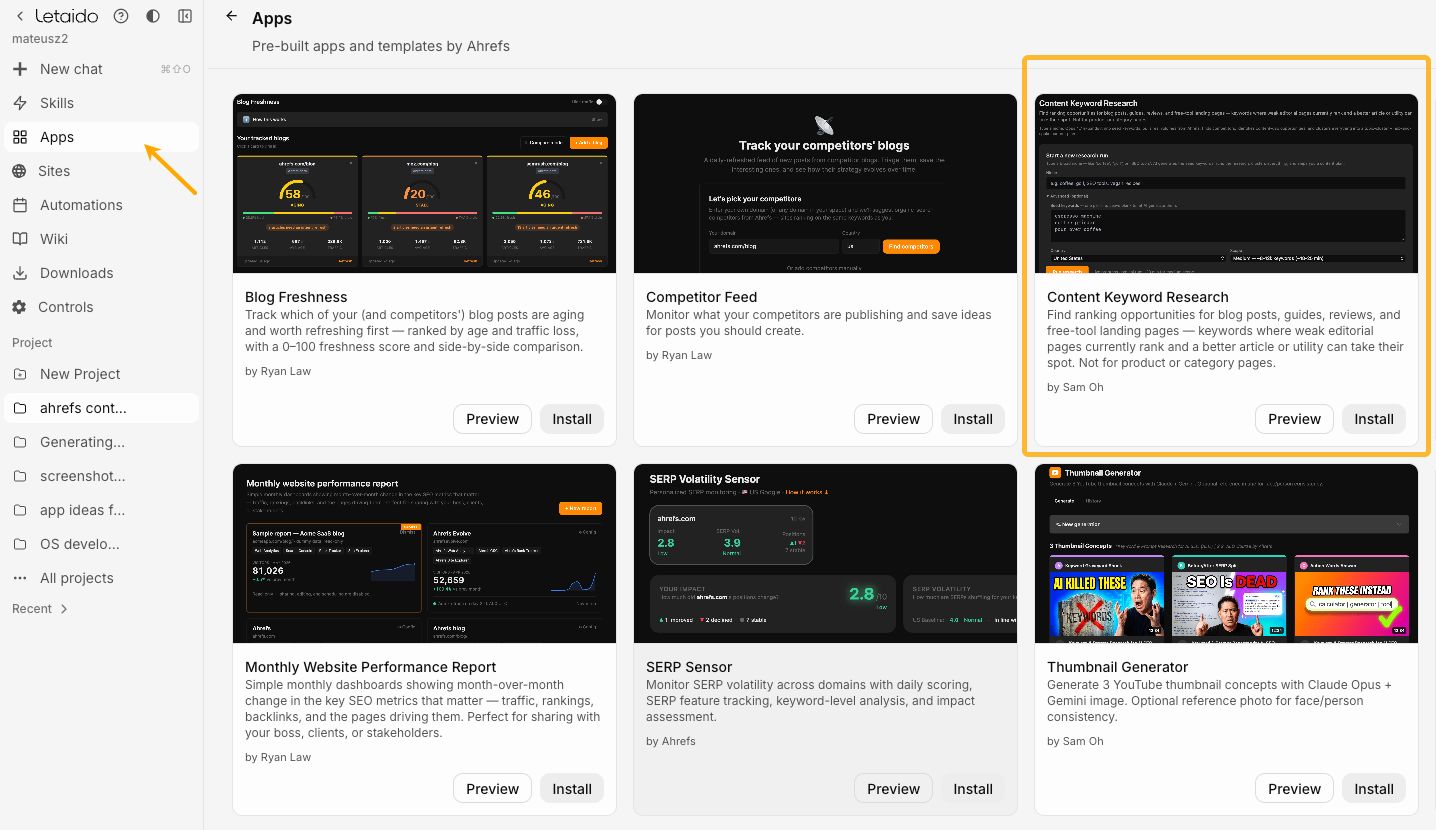The image size is (1436, 830).
Task: Click the back chevron beside Letaido logo
Action: [x=20, y=16]
